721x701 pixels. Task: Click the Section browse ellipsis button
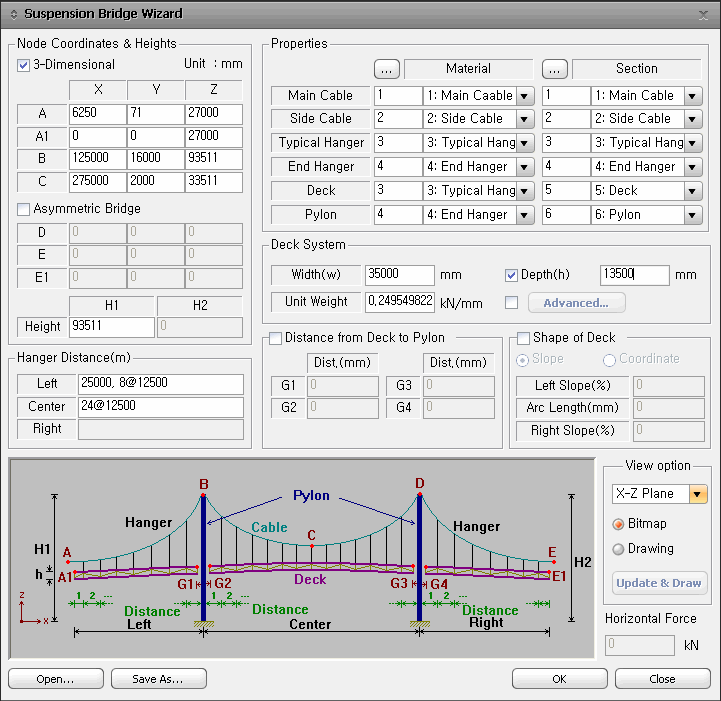pos(556,69)
